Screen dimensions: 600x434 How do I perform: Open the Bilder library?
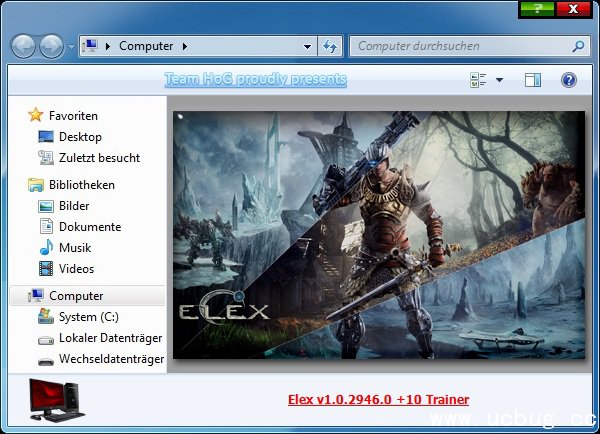click(74, 206)
